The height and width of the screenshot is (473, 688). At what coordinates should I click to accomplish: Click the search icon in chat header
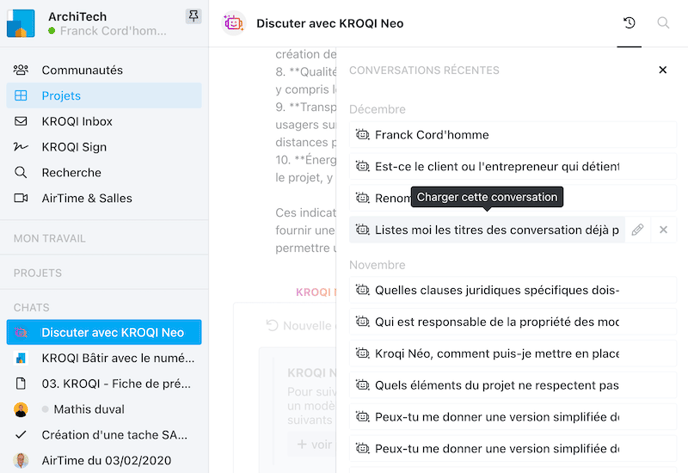tap(663, 23)
